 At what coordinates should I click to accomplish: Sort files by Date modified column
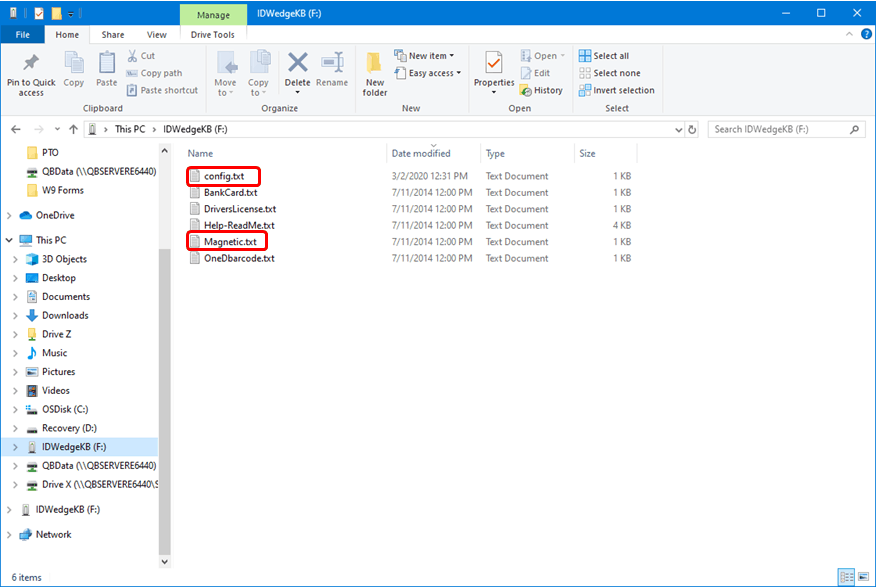coord(421,154)
